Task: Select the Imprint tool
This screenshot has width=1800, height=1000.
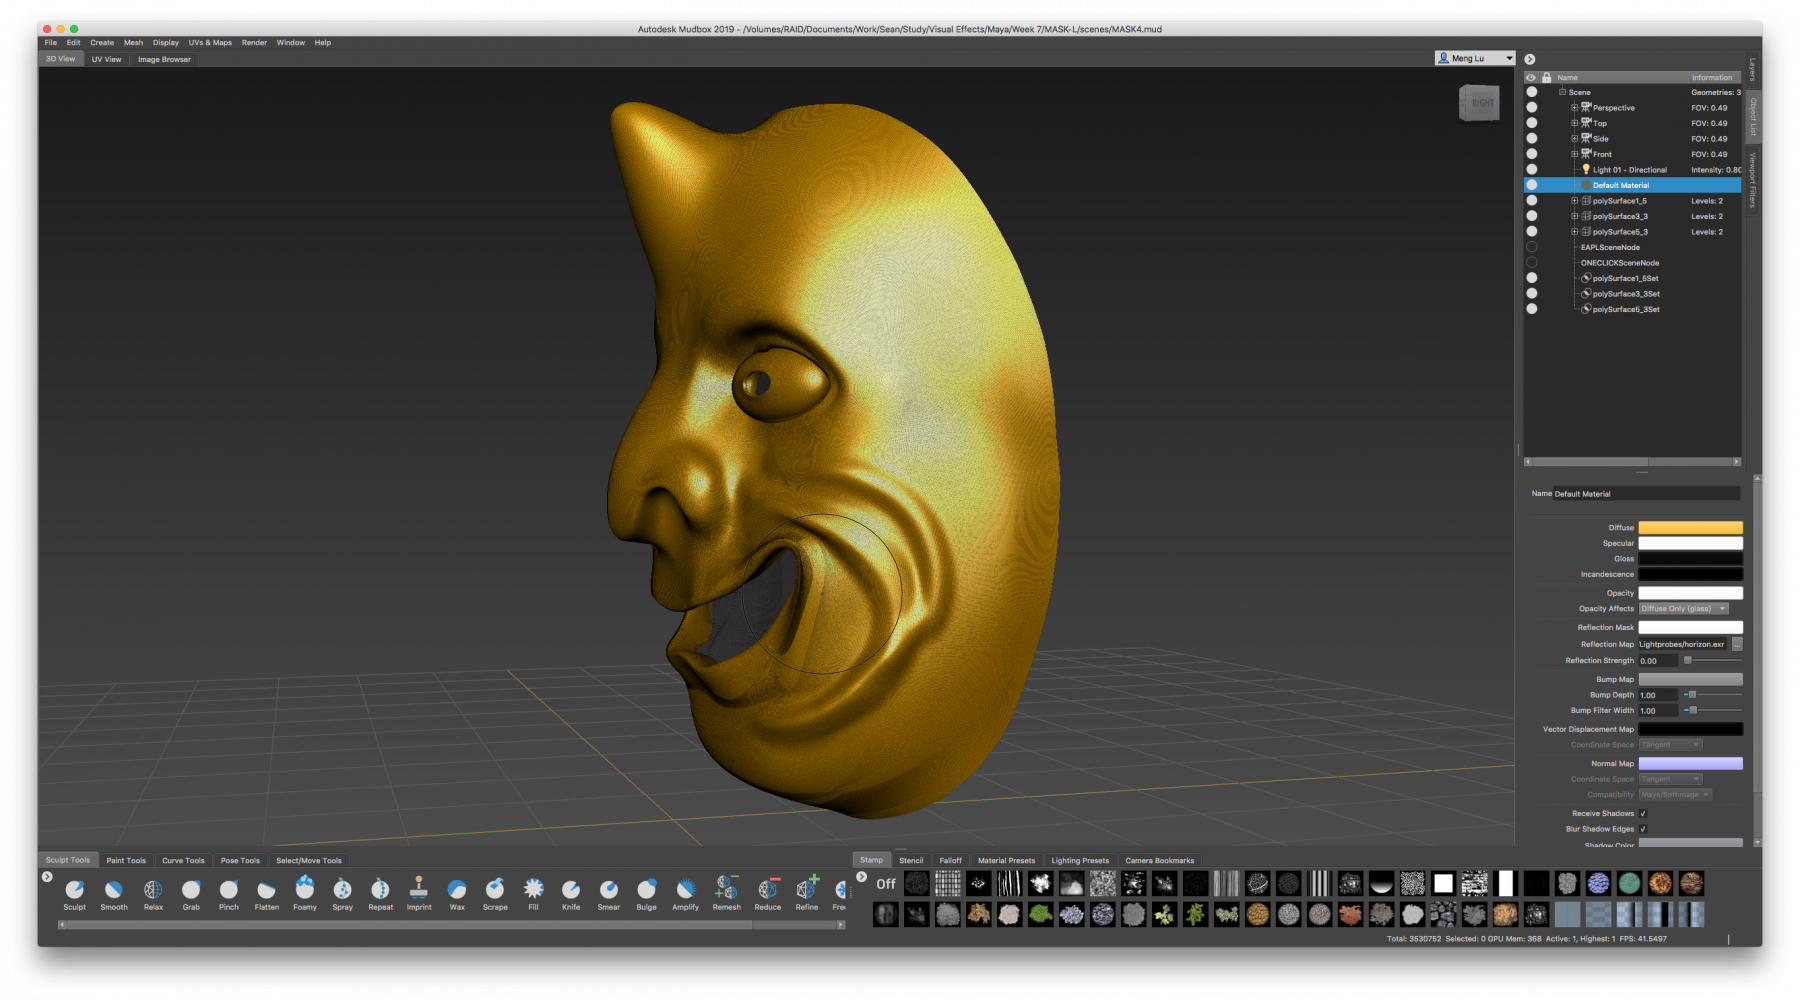Action: click(x=419, y=892)
